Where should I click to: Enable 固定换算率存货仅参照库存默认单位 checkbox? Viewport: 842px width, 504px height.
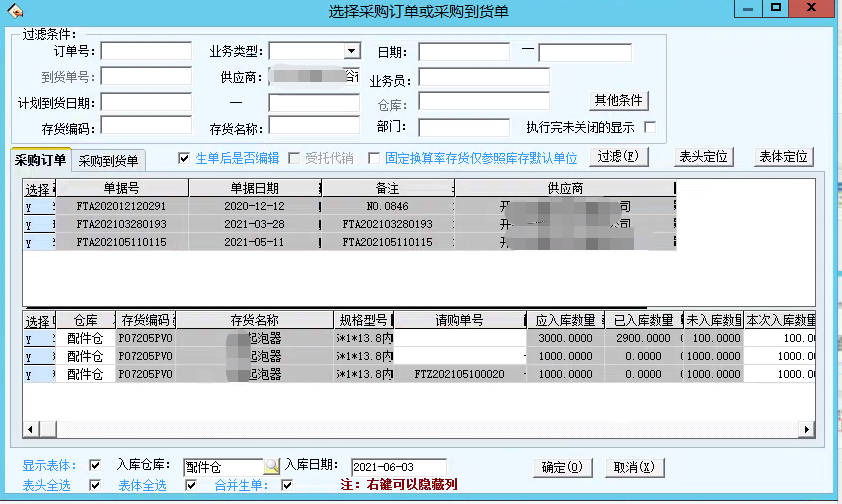[x=374, y=158]
